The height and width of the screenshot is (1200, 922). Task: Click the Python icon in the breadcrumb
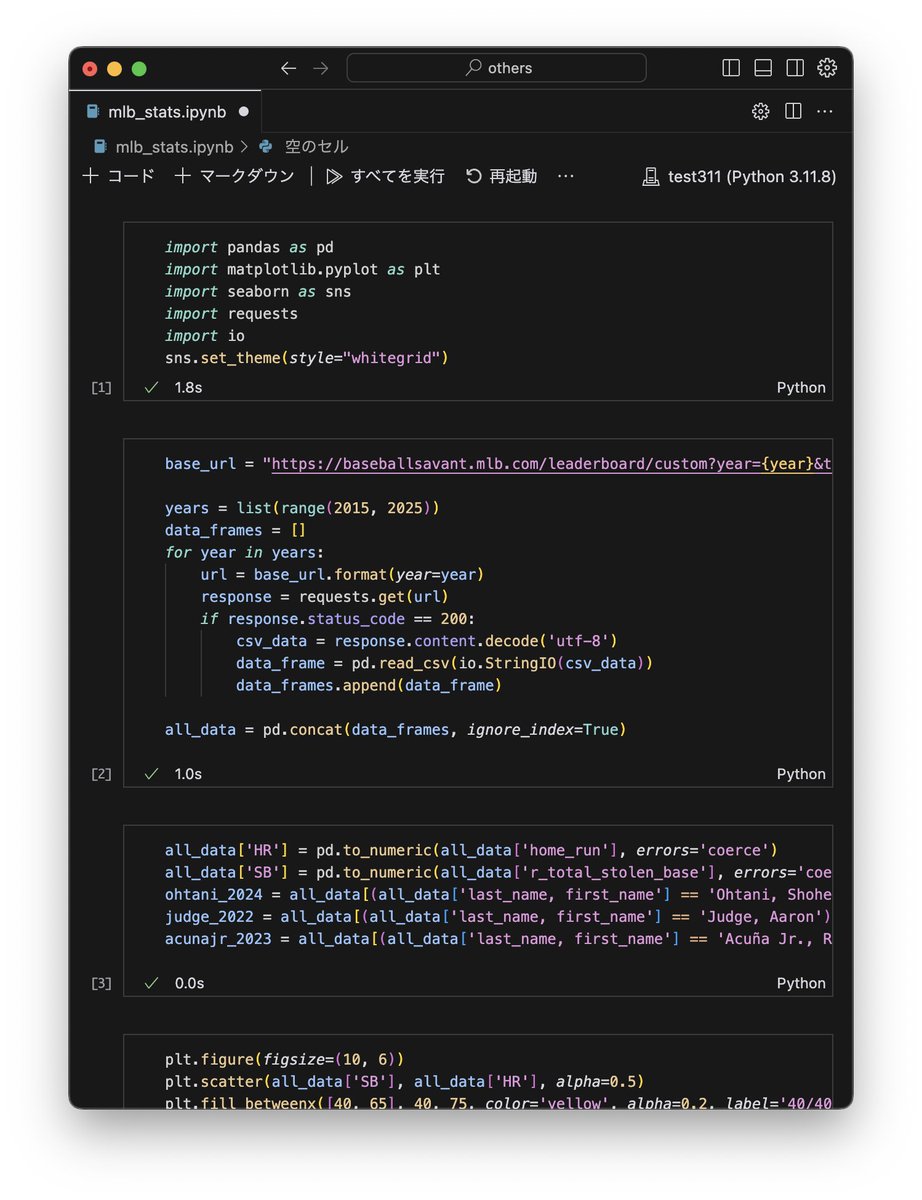click(266, 146)
